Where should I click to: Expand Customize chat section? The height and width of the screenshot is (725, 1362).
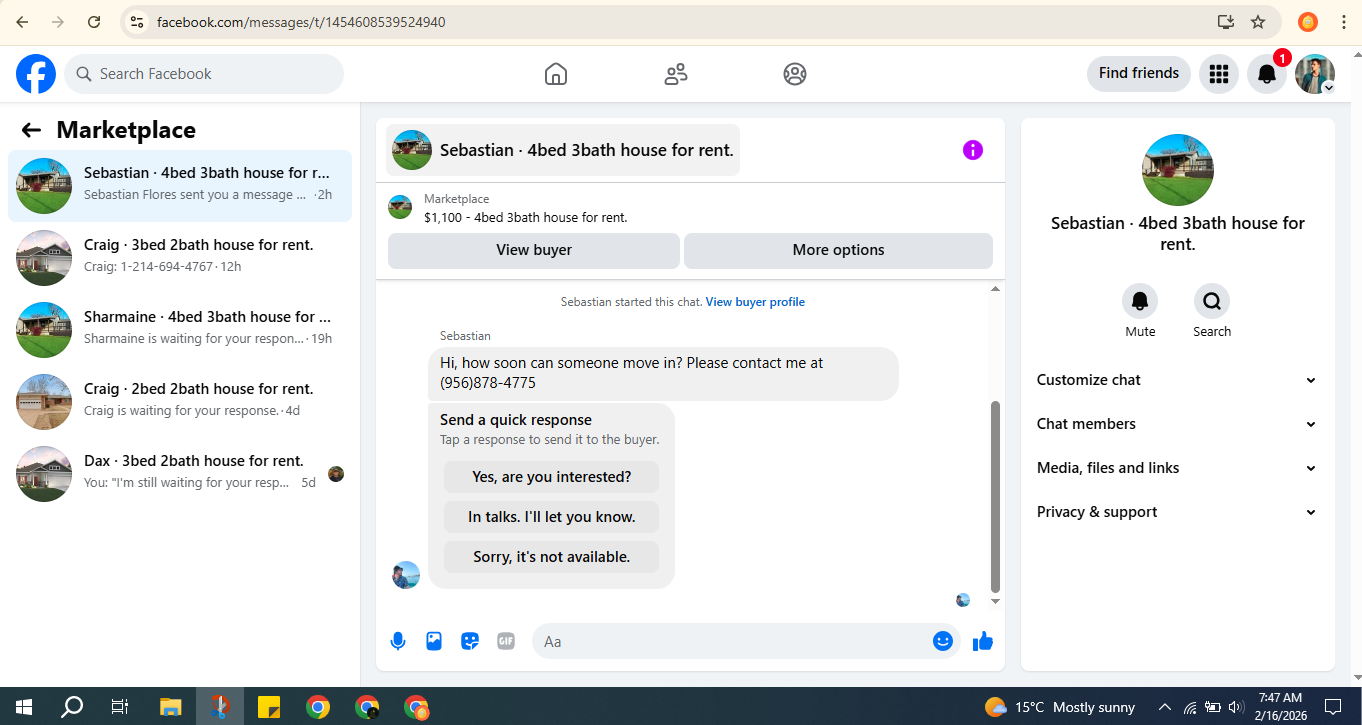[x=1177, y=380]
